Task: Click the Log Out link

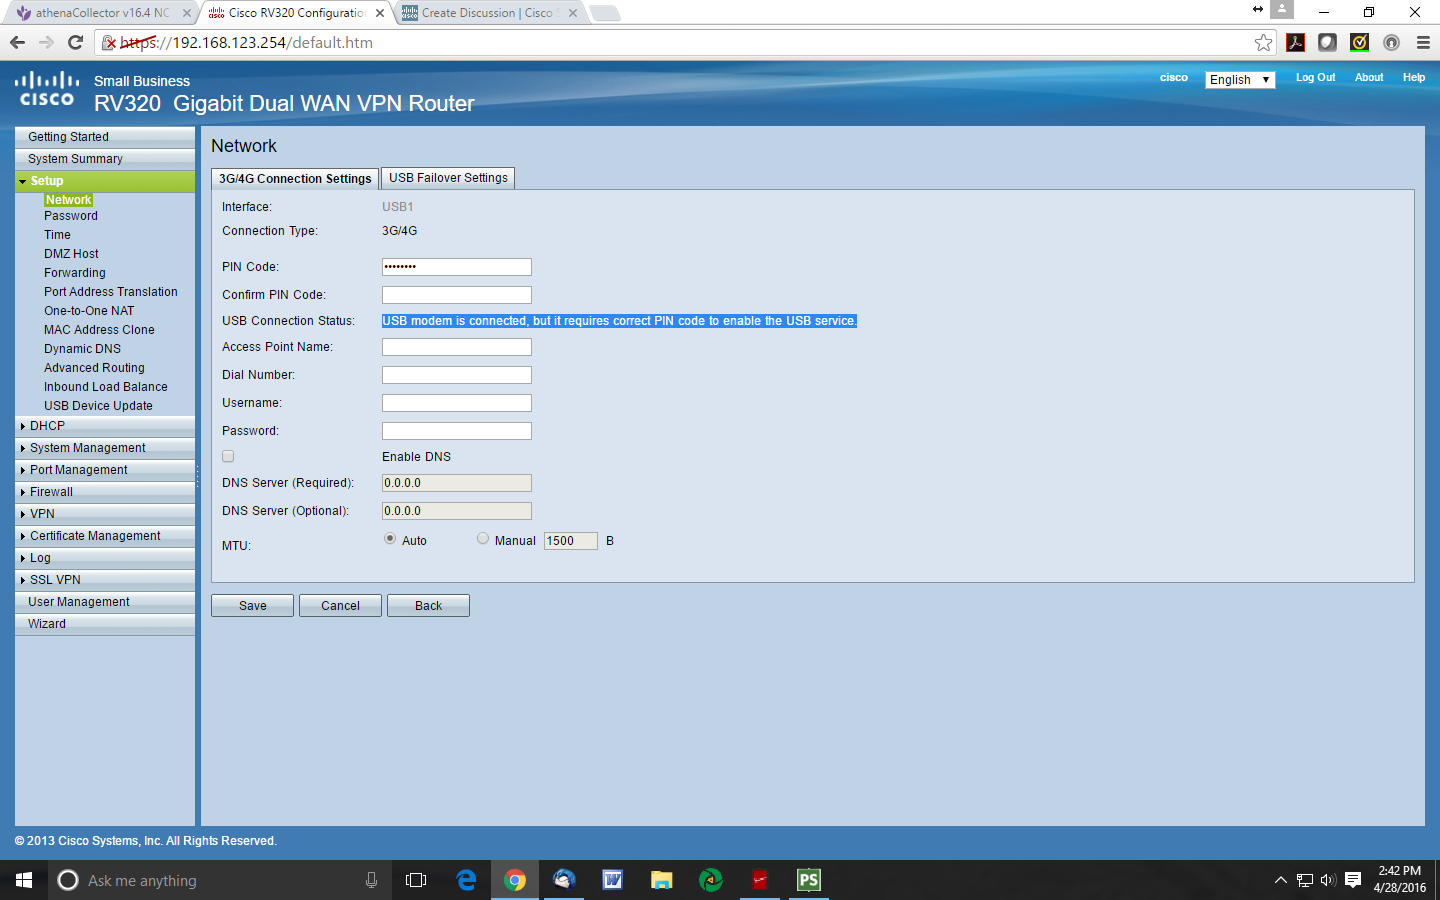Action: [1316, 77]
